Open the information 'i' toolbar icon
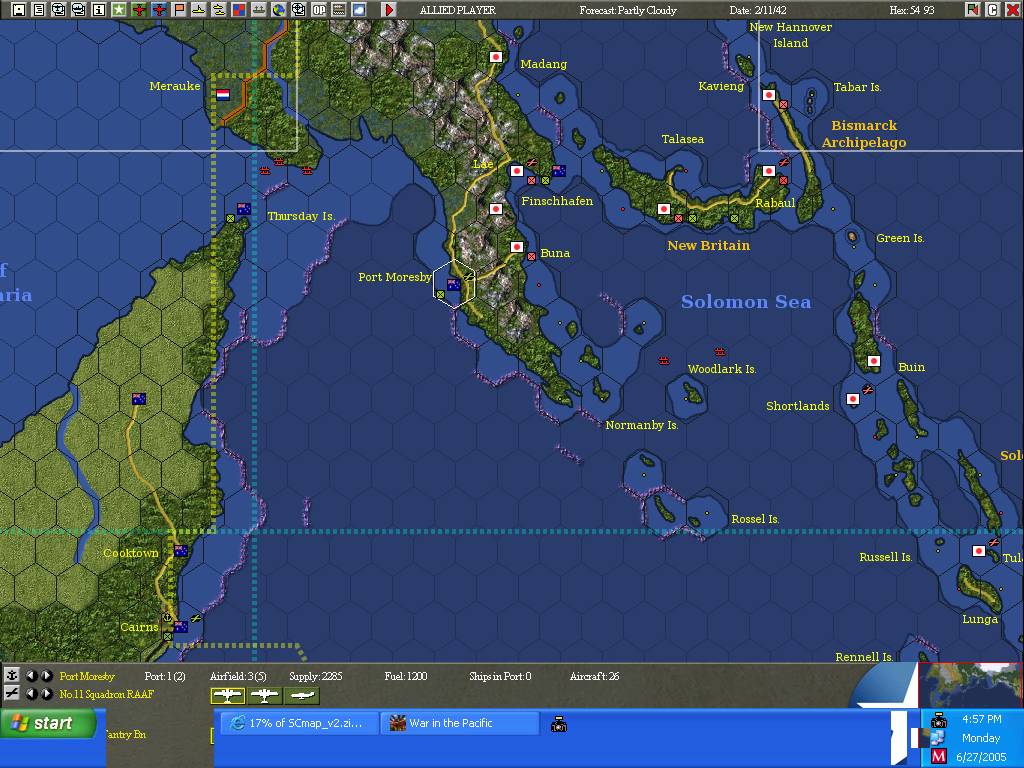Image resolution: width=1024 pixels, height=768 pixels. point(99,9)
